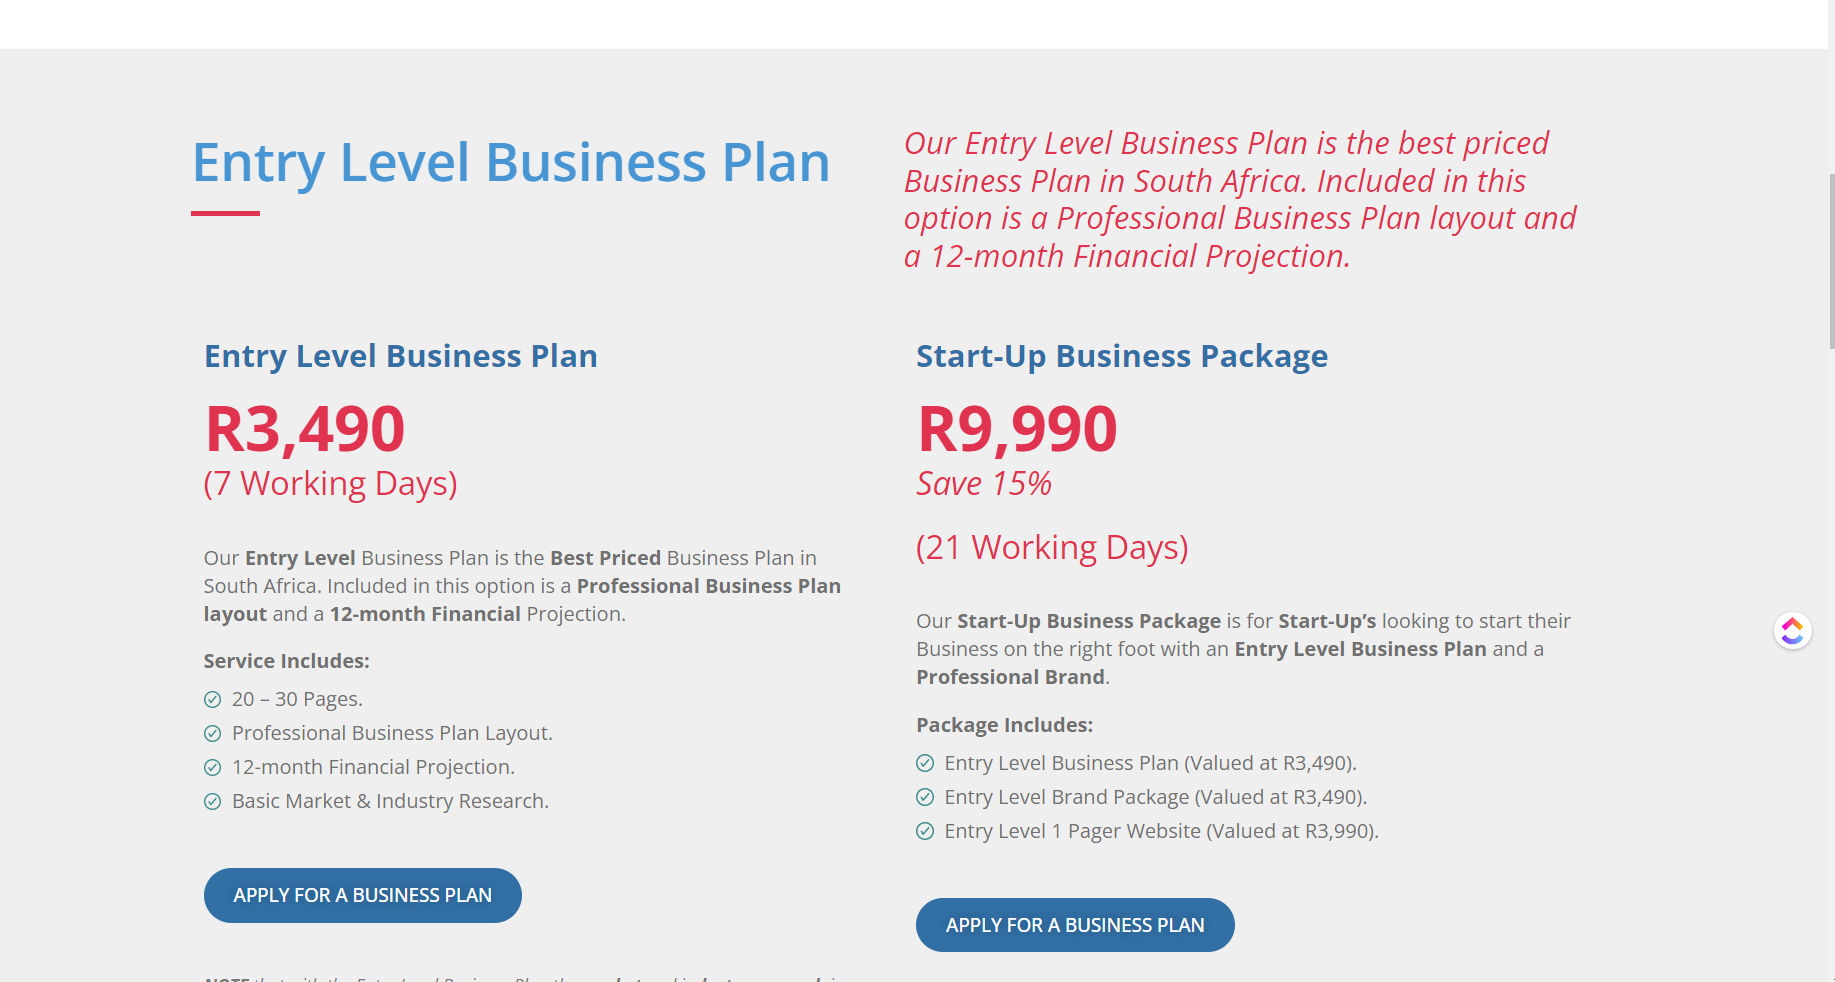Viewport: 1835px width, 982px height.
Task: Click the checkmark icon beside "Entry Level Business Plan (Valued at R3,490)"
Action: click(925, 763)
